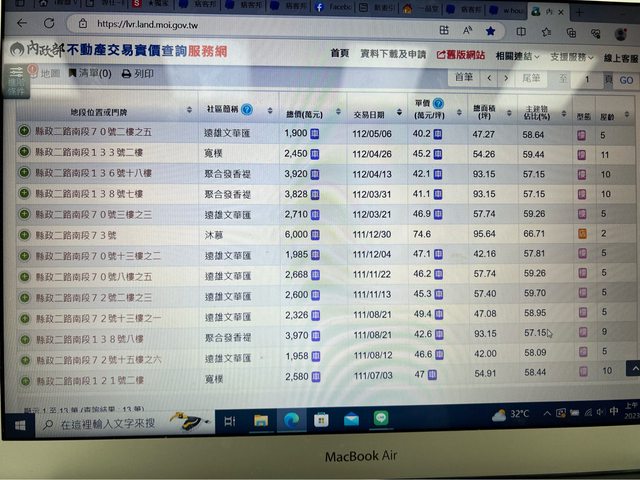Open LINE from the Windows taskbar
This screenshot has width=640, height=480.
click(380, 420)
